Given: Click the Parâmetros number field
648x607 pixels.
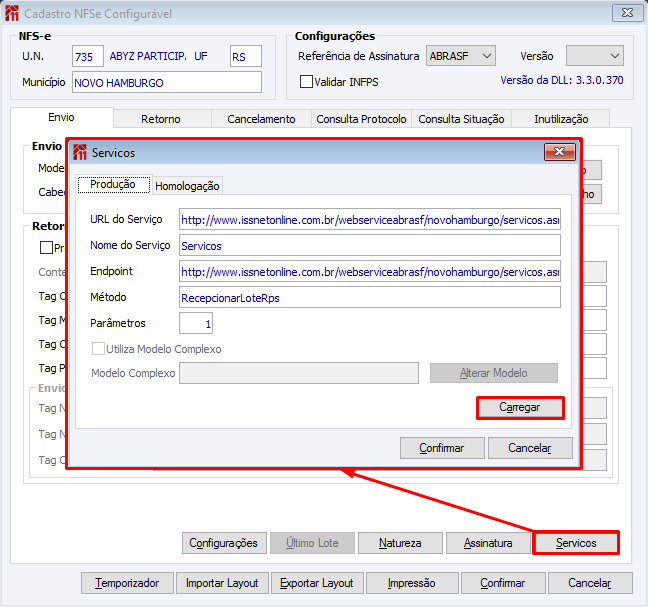Looking at the screenshot, I should click(x=195, y=323).
